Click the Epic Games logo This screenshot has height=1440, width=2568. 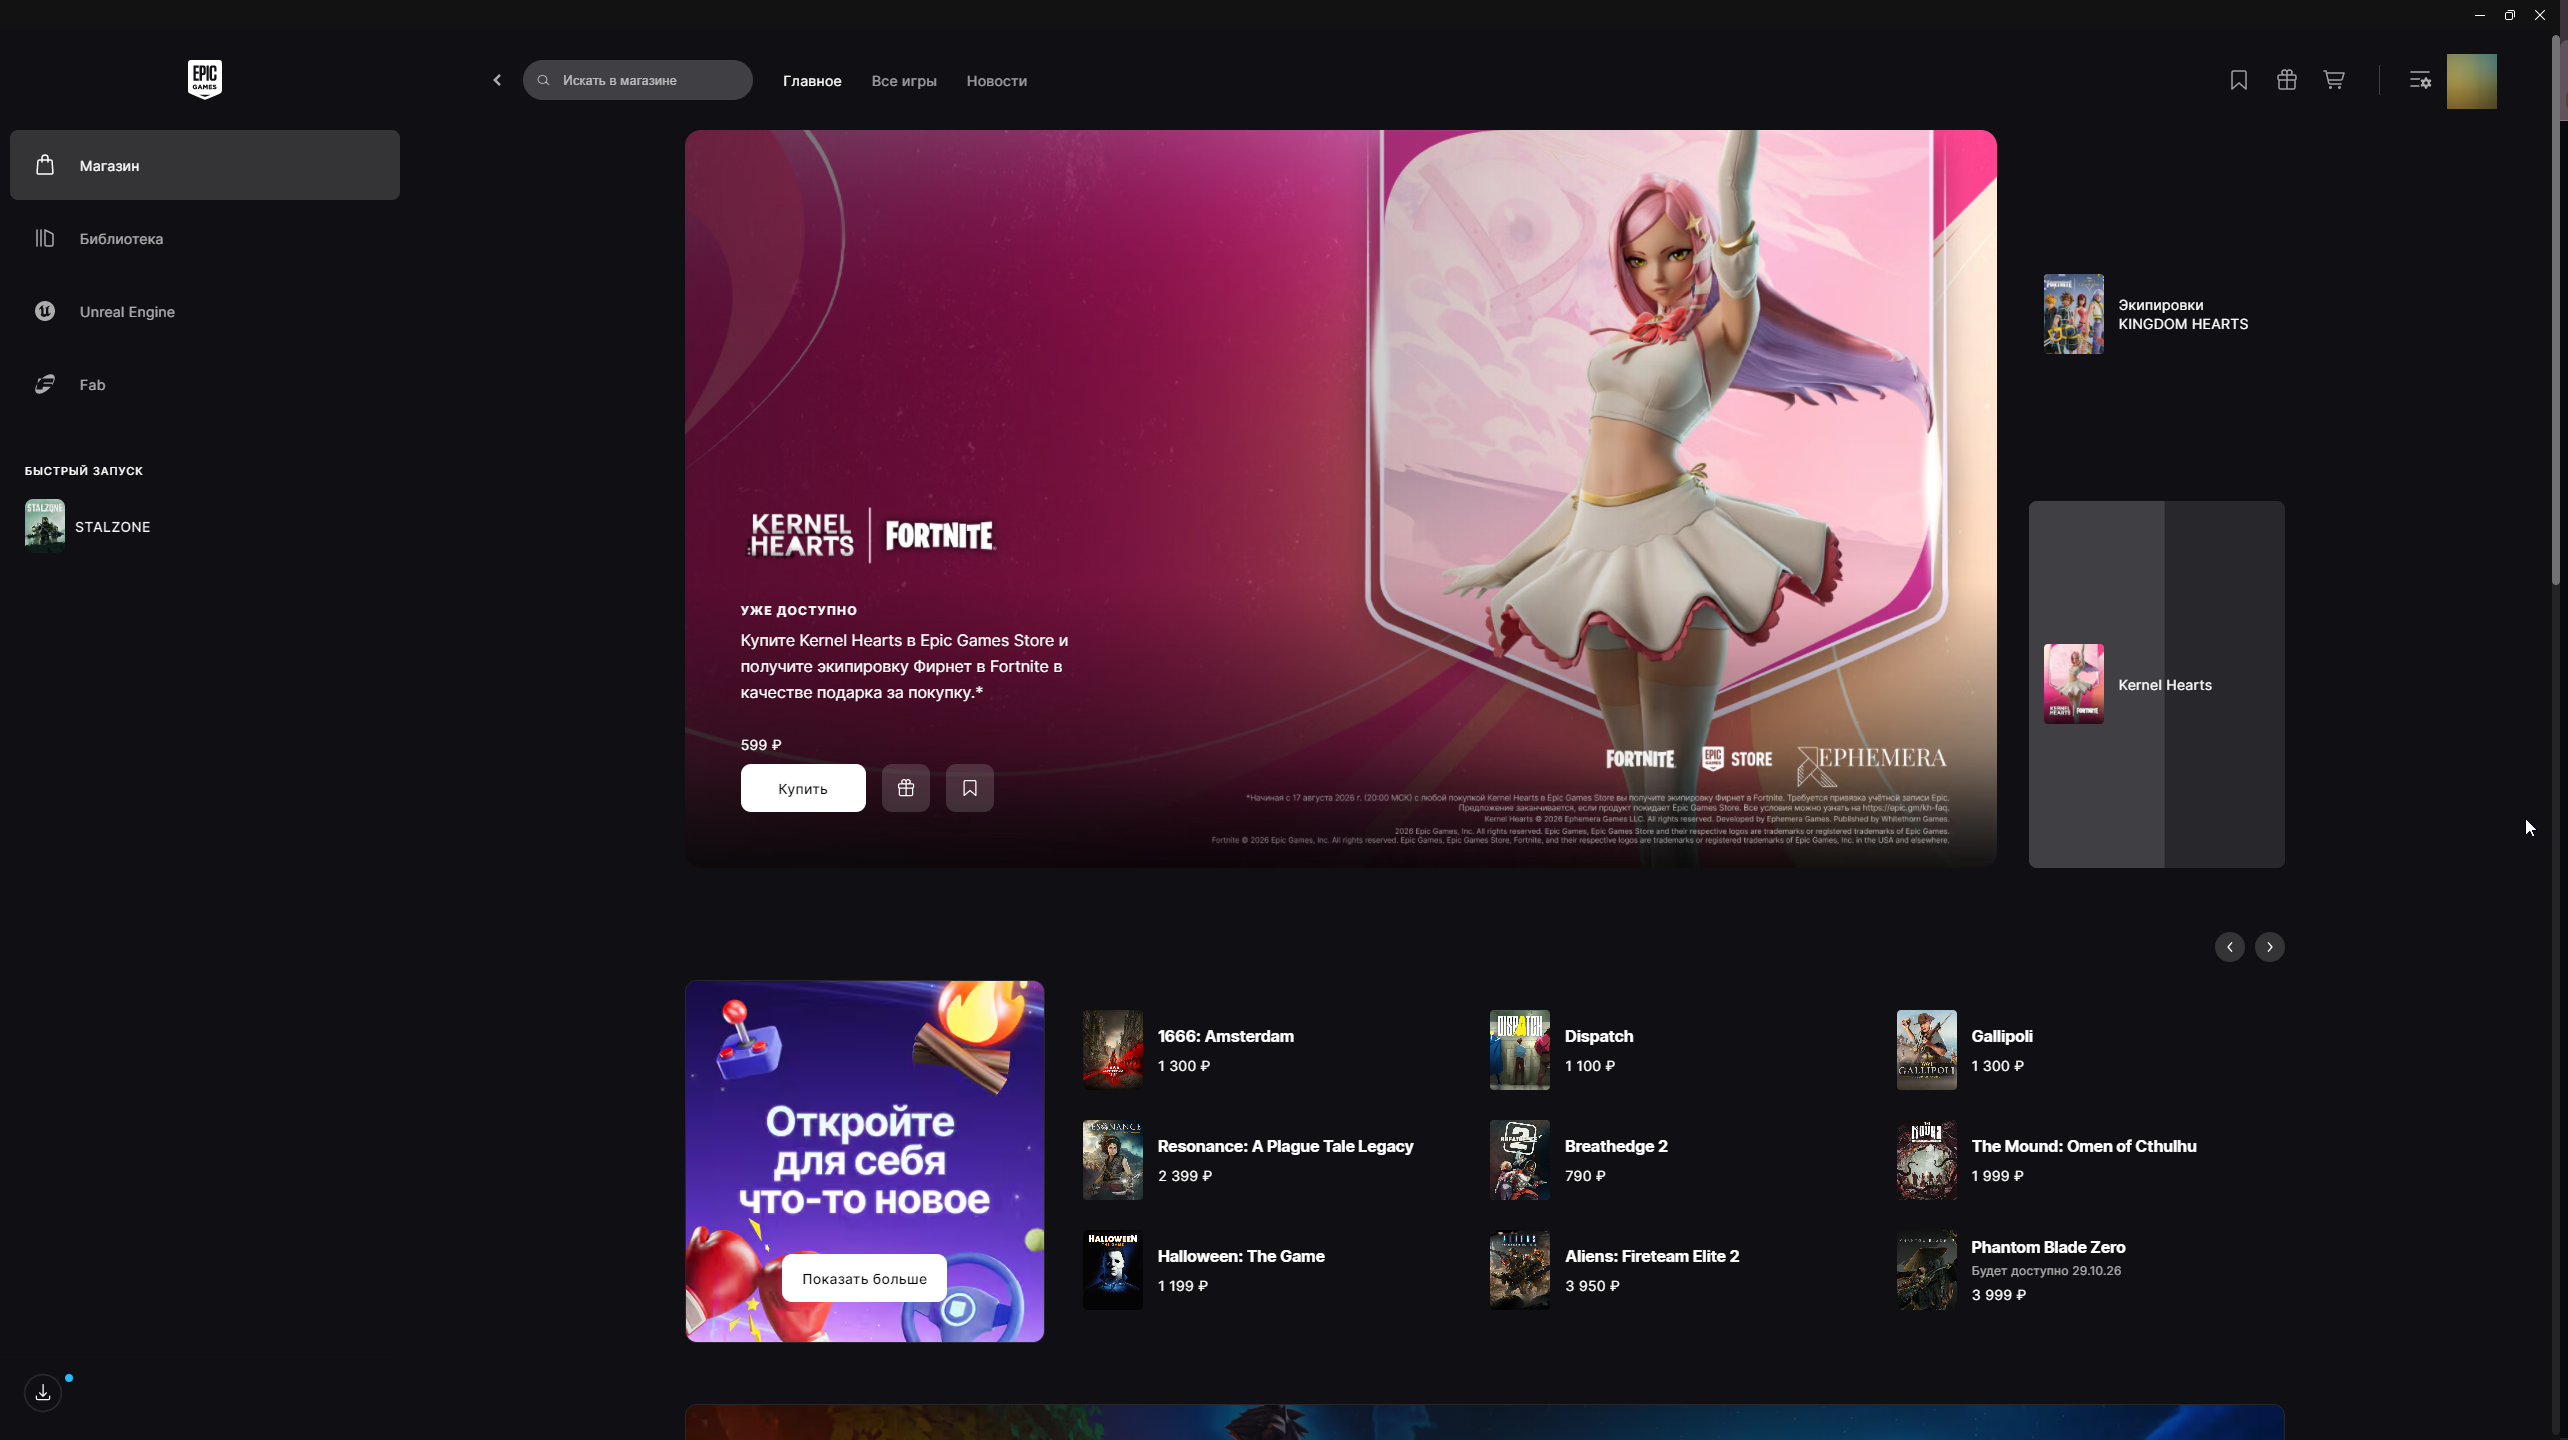click(204, 79)
